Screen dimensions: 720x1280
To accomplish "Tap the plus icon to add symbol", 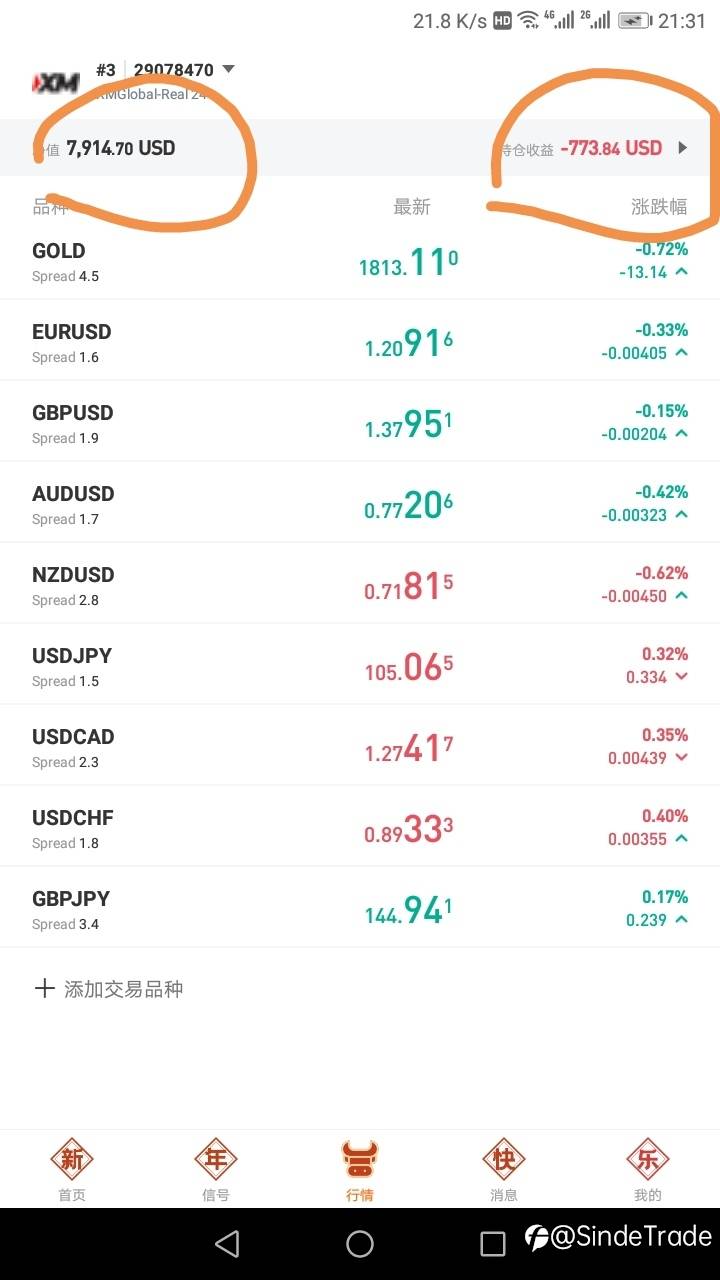I will tap(44, 989).
